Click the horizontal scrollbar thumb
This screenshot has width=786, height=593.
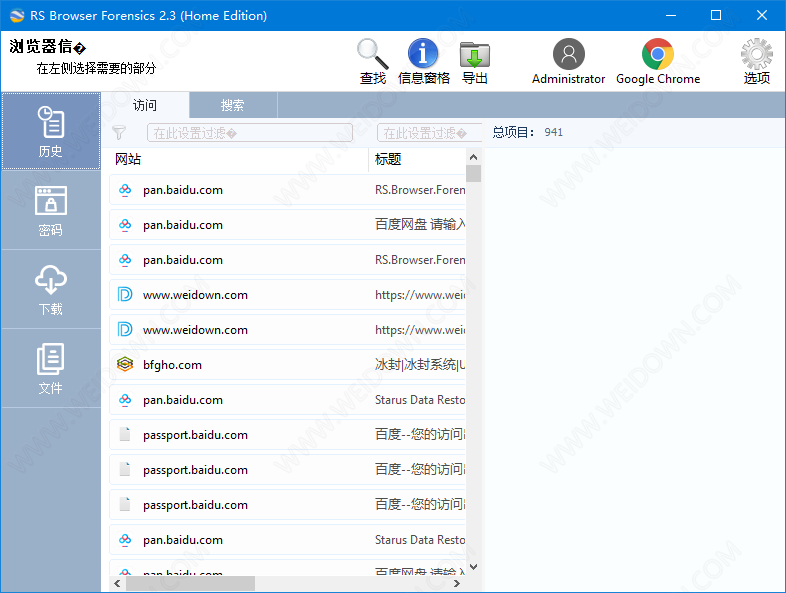point(190,583)
